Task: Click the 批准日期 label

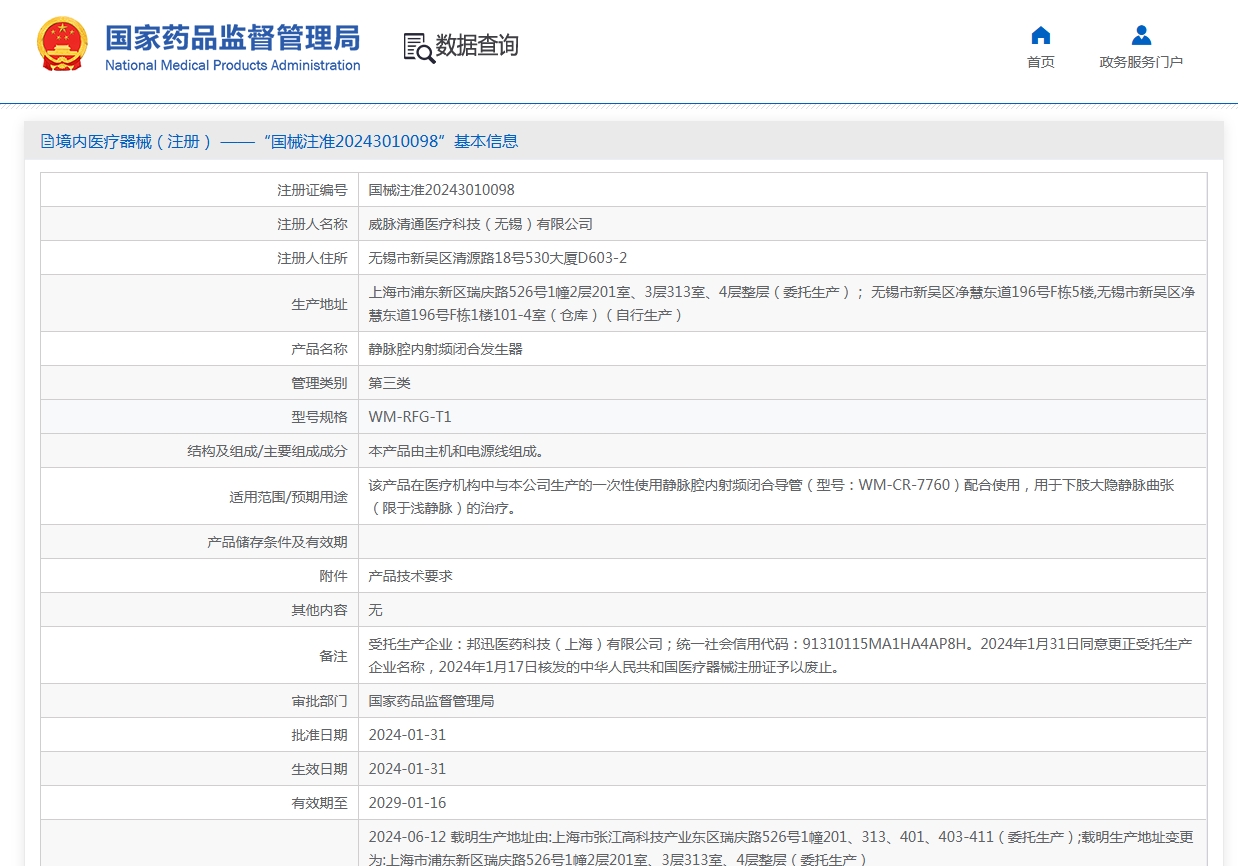Action: click(320, 735)
